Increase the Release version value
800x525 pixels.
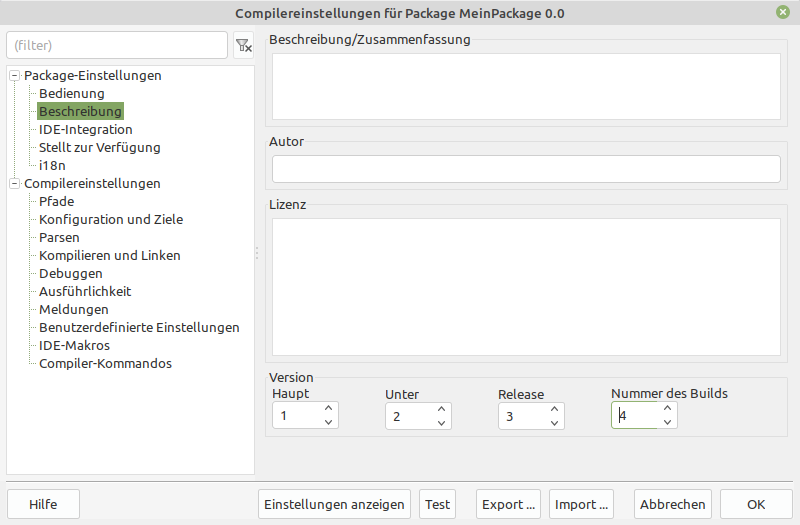(554, 409)
